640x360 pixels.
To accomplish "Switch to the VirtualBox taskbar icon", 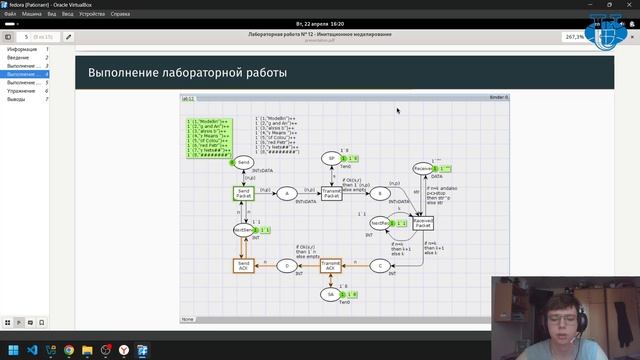I will coord(142,350).
